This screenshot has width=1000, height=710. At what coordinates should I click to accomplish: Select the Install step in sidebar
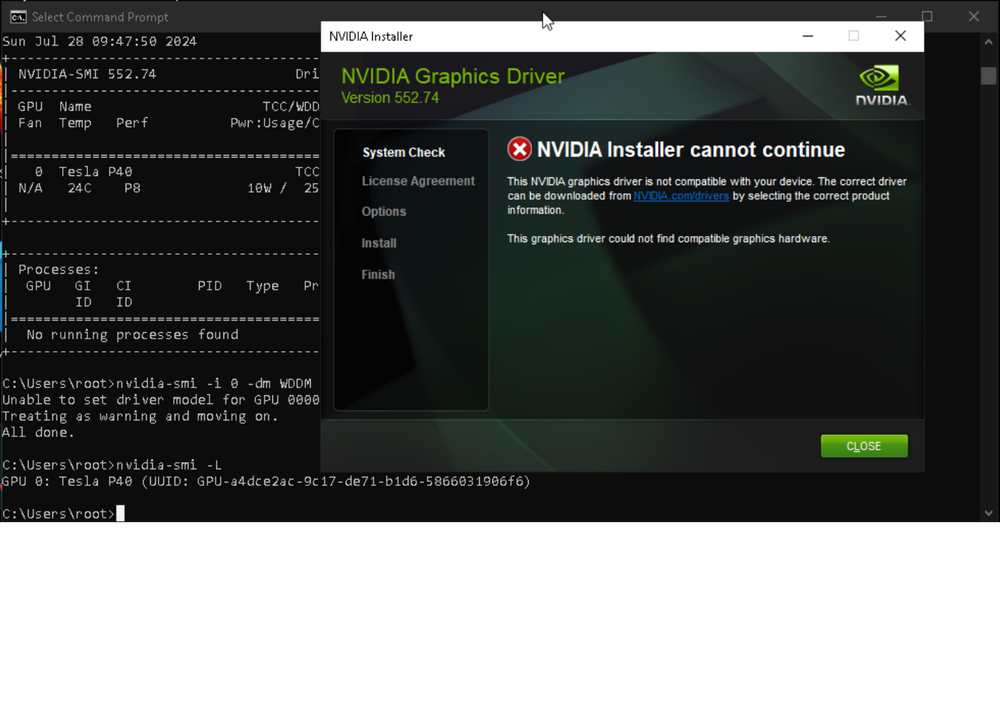tap(379, 243)
